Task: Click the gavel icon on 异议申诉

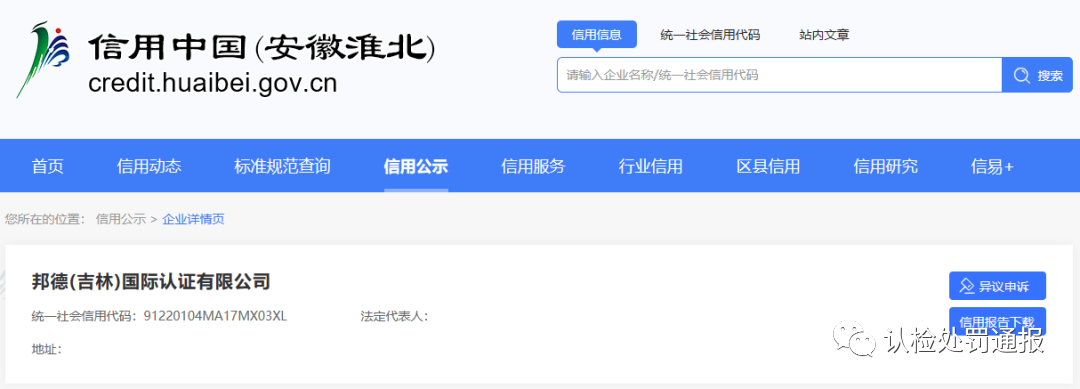Action: click(967, 286)
